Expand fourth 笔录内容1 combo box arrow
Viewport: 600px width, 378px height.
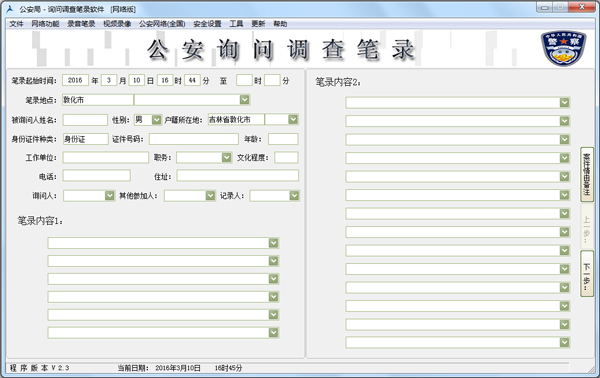(273, 297)
